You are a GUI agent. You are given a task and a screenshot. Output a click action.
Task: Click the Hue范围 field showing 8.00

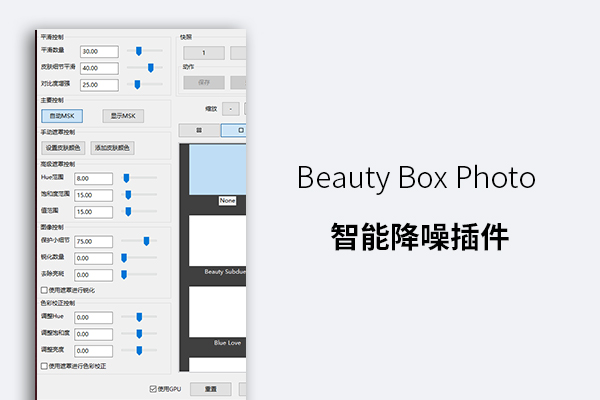coord(94,178)
